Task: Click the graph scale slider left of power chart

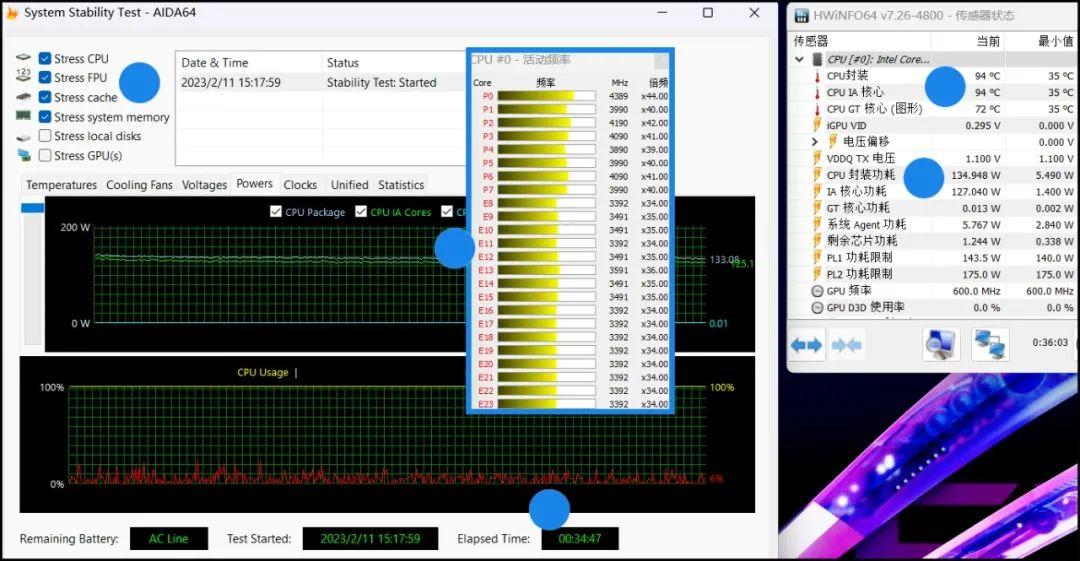Action: point(33,208)
